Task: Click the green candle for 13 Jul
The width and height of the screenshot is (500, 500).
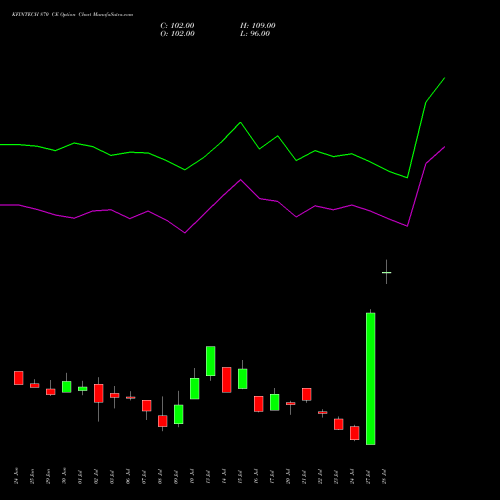Action: 211,362
